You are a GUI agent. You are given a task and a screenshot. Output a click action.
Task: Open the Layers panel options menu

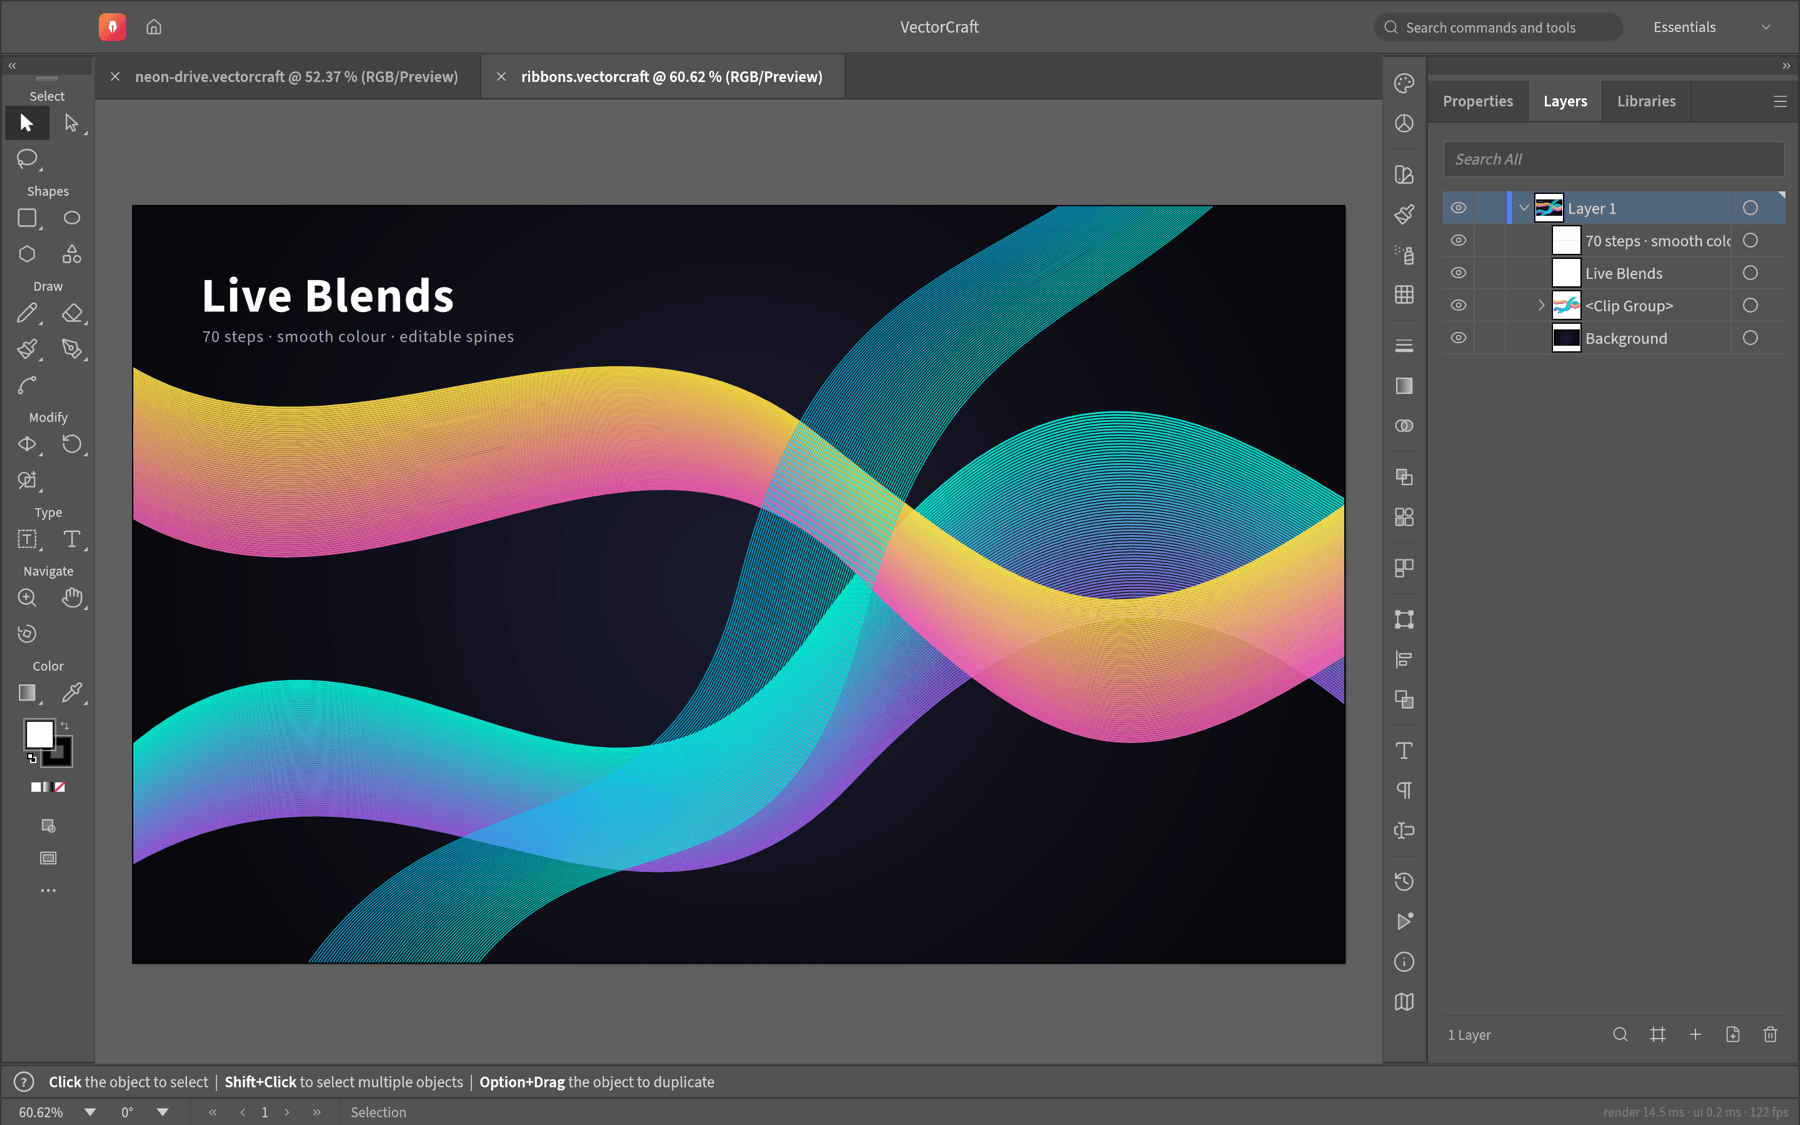tap(1780, 101)
